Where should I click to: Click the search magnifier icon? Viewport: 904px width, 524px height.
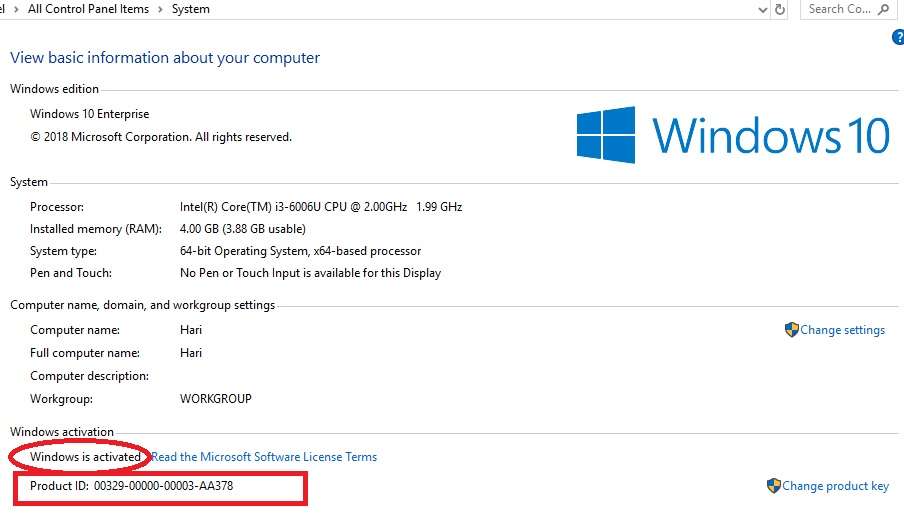tap(883, 9)
